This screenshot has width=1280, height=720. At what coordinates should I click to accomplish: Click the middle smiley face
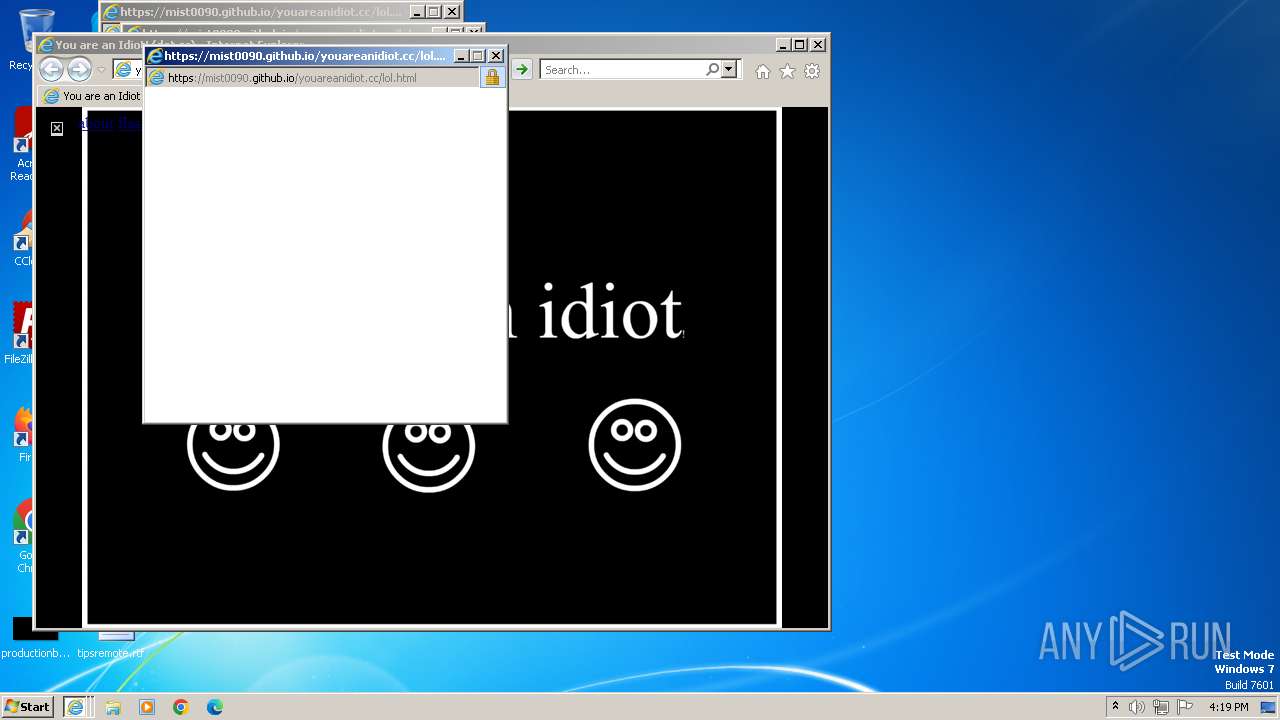point(429,456)
